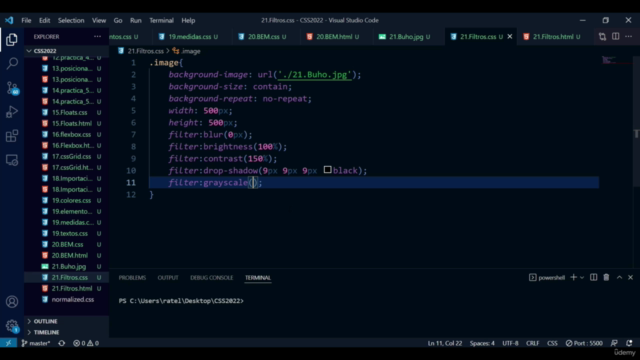Change indentation via Spaces: 4
This screenshot has height=360, width=640.
coord(482,343)
